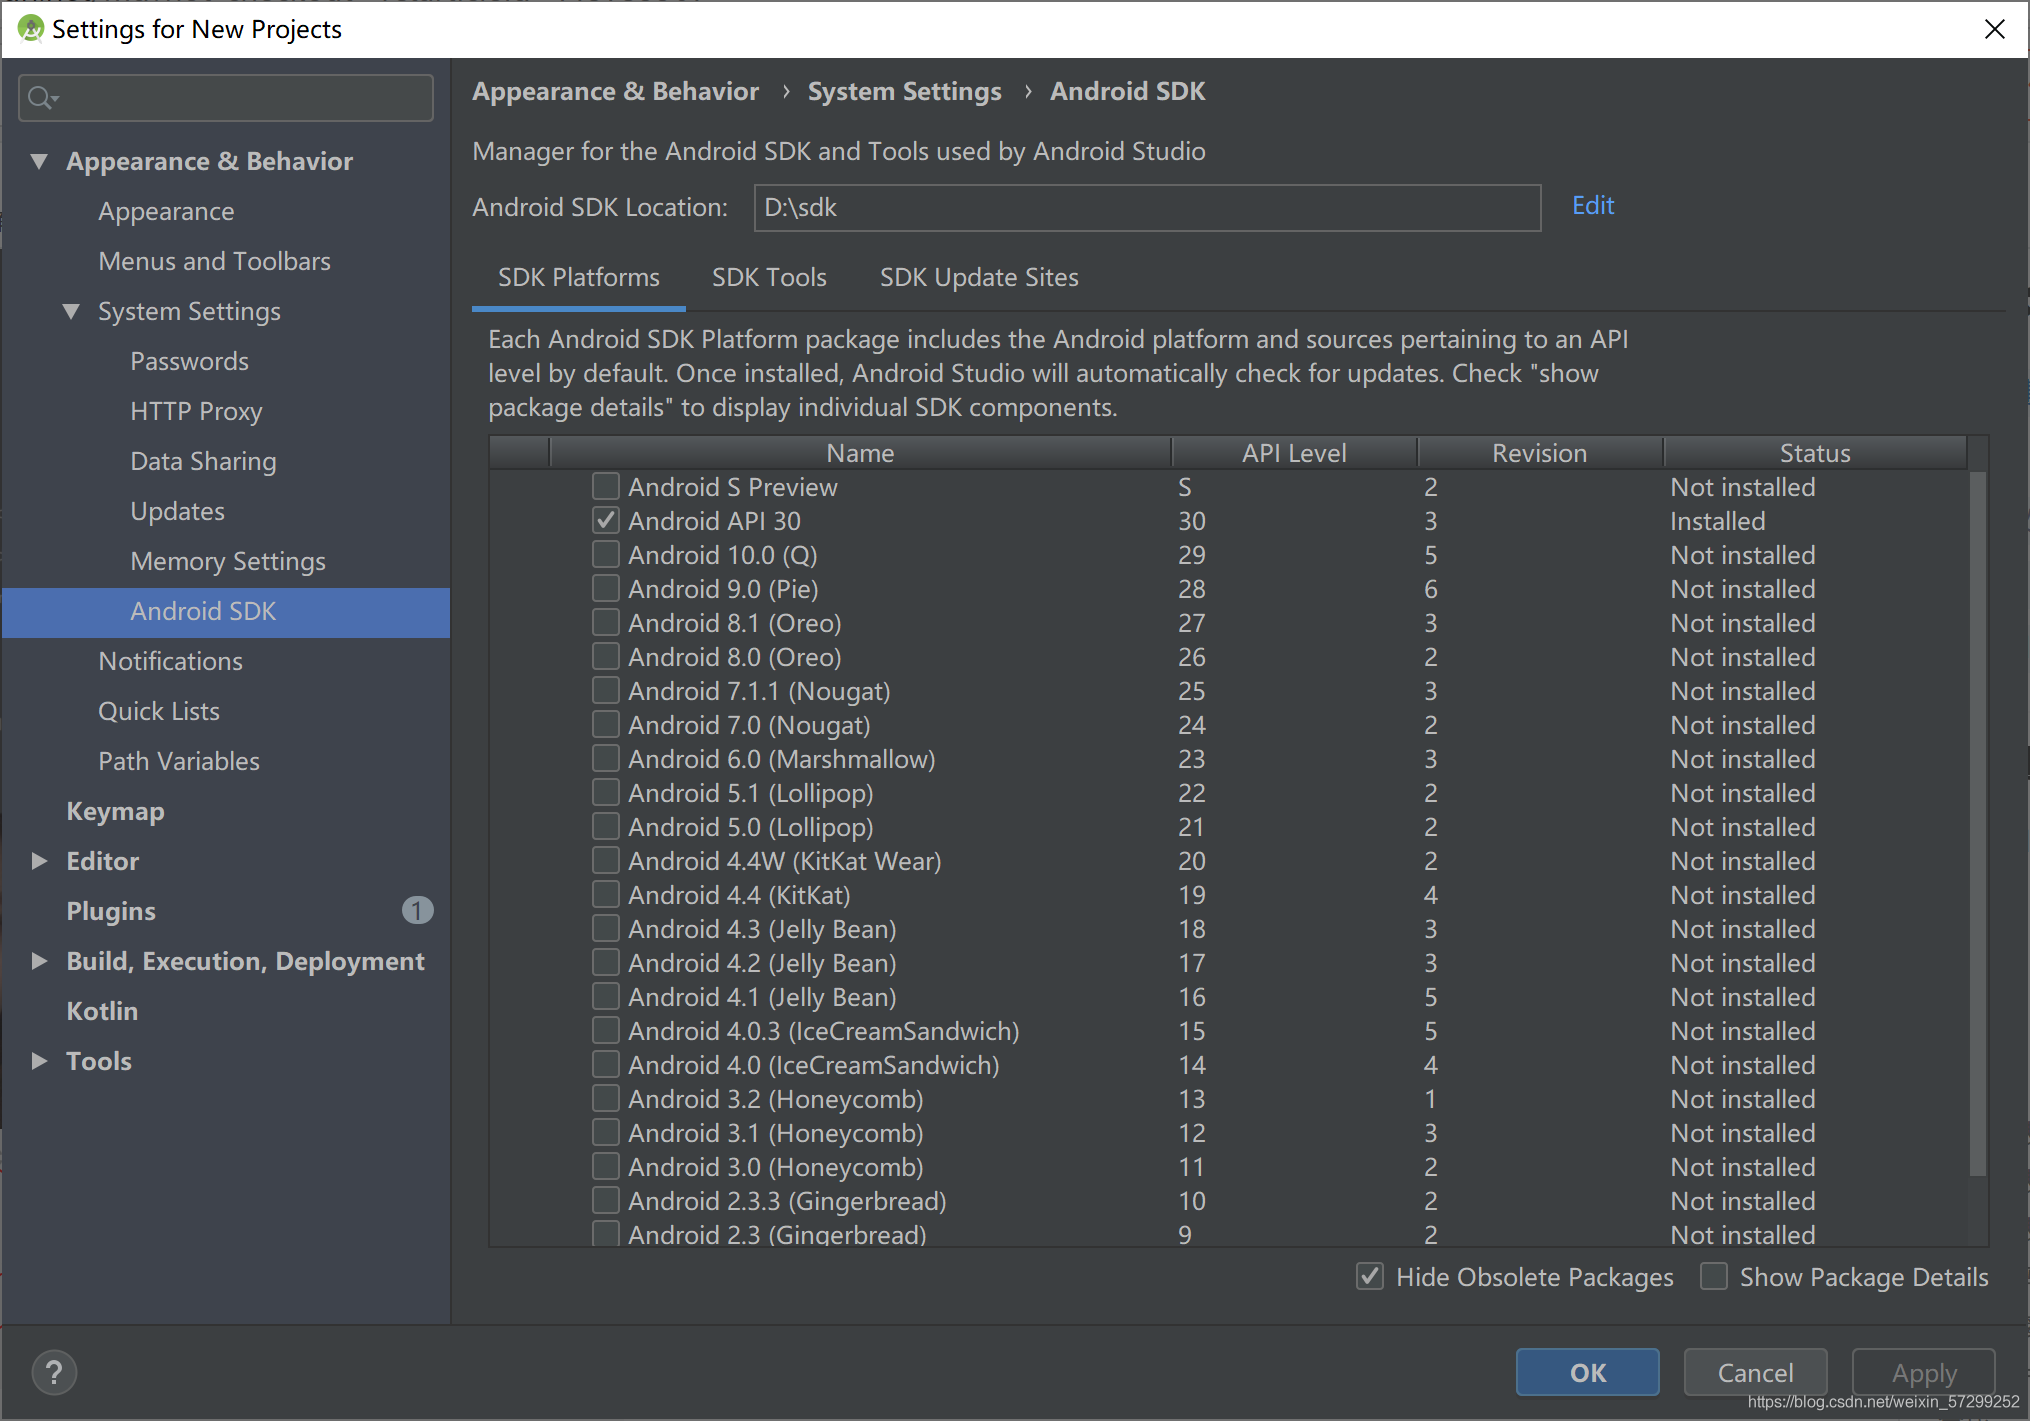Screen dimensions: 2030x1421
Task: Click the Plugins update count badge
Action: point(417,910)
